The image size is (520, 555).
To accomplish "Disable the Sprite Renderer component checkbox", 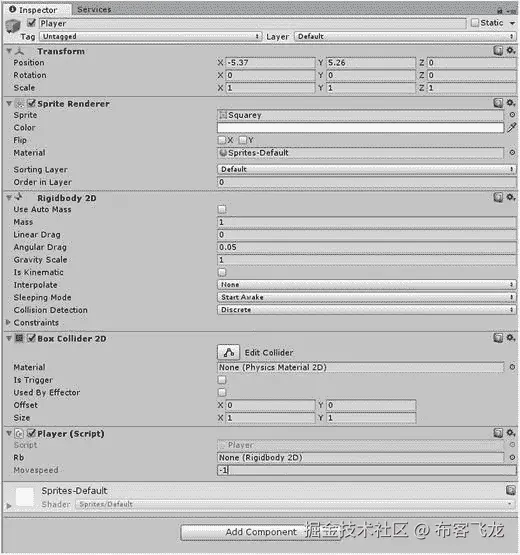I will (32, 103).
